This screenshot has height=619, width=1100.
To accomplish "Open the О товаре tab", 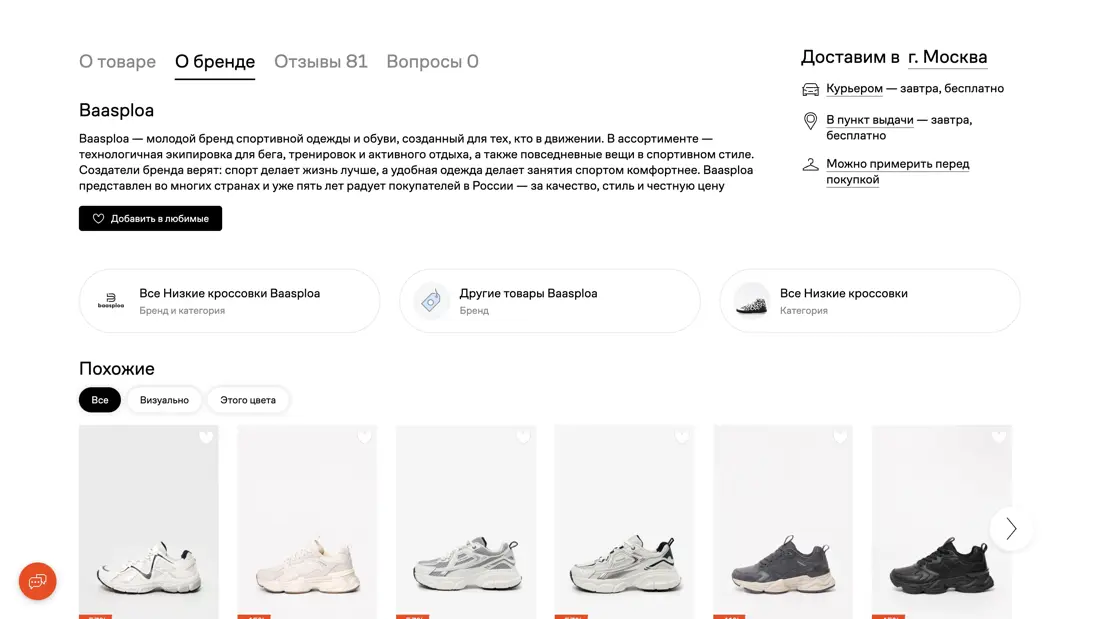I will 117,61.
